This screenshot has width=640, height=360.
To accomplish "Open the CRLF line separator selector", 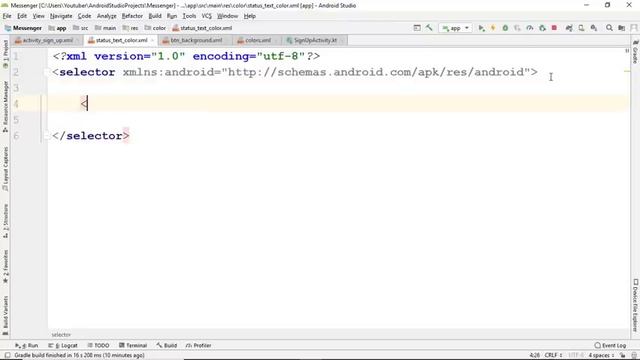I will coord(553,356).
